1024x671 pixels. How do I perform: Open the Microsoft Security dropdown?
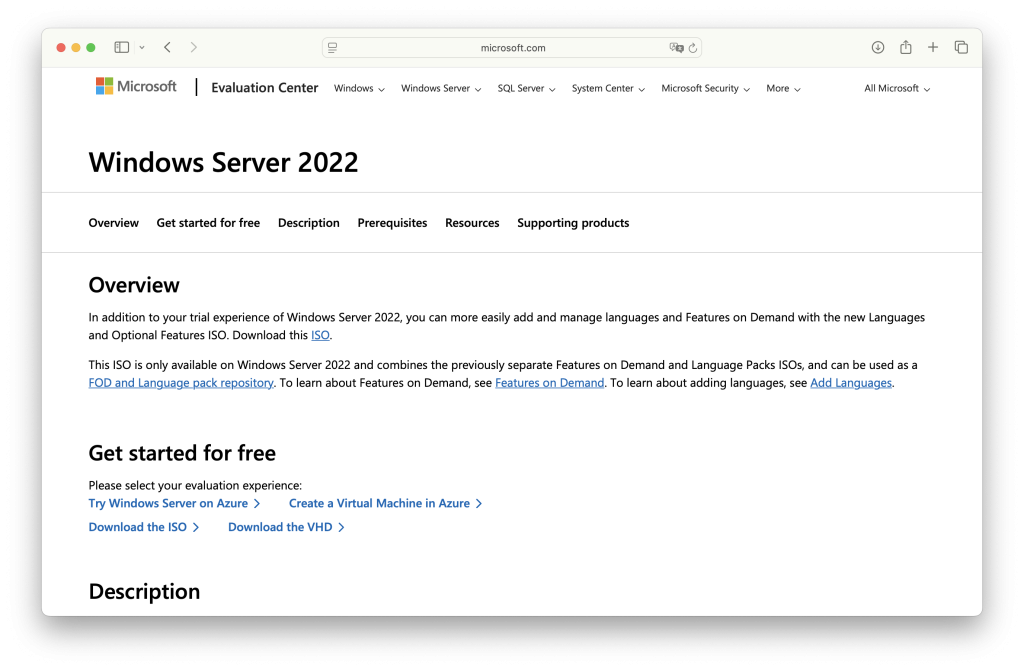coord(705,88)
